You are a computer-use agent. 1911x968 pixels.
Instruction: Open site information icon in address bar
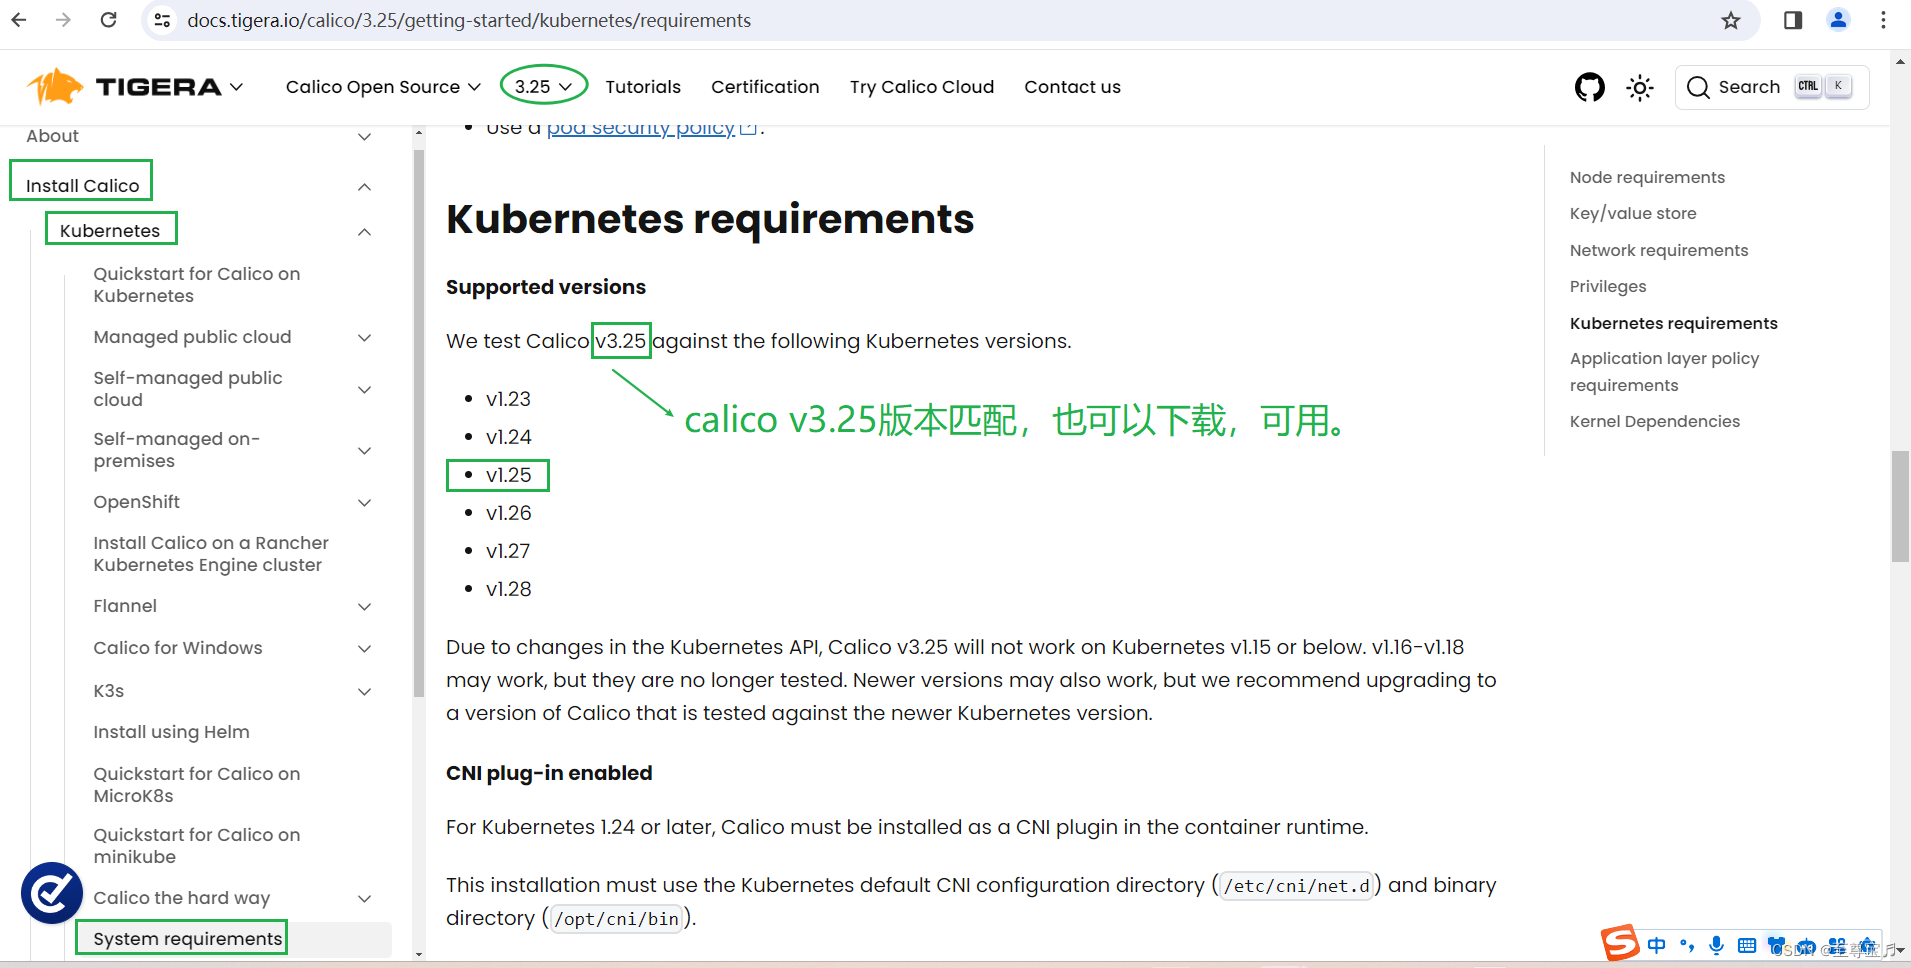(162, 20)
